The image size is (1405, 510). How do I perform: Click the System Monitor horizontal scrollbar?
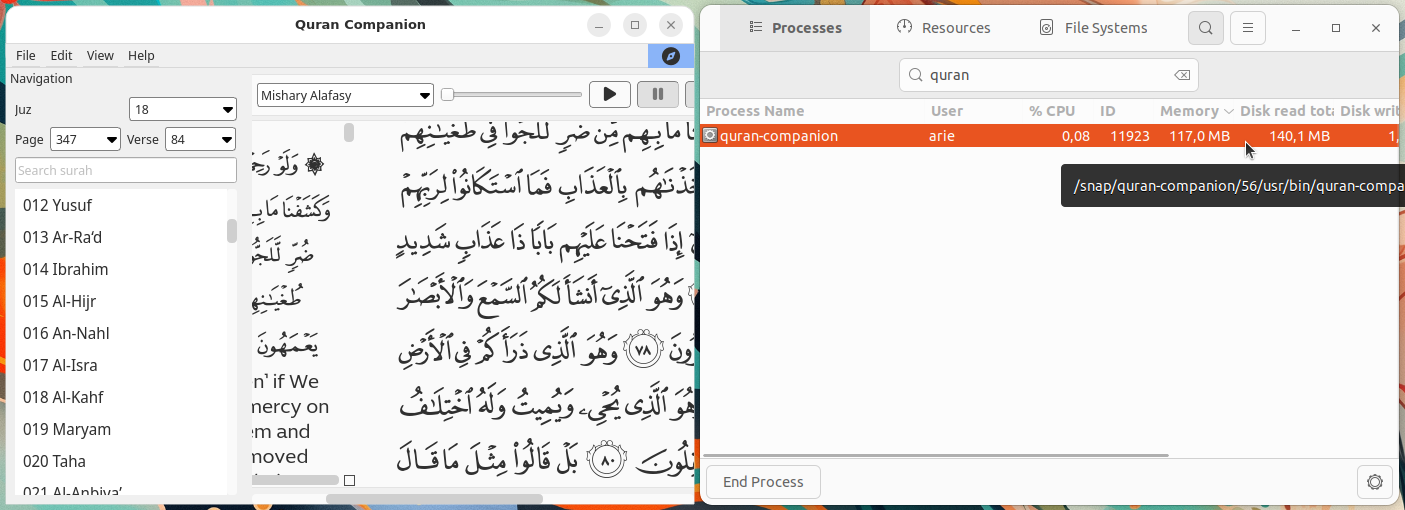tap(937, 455)
